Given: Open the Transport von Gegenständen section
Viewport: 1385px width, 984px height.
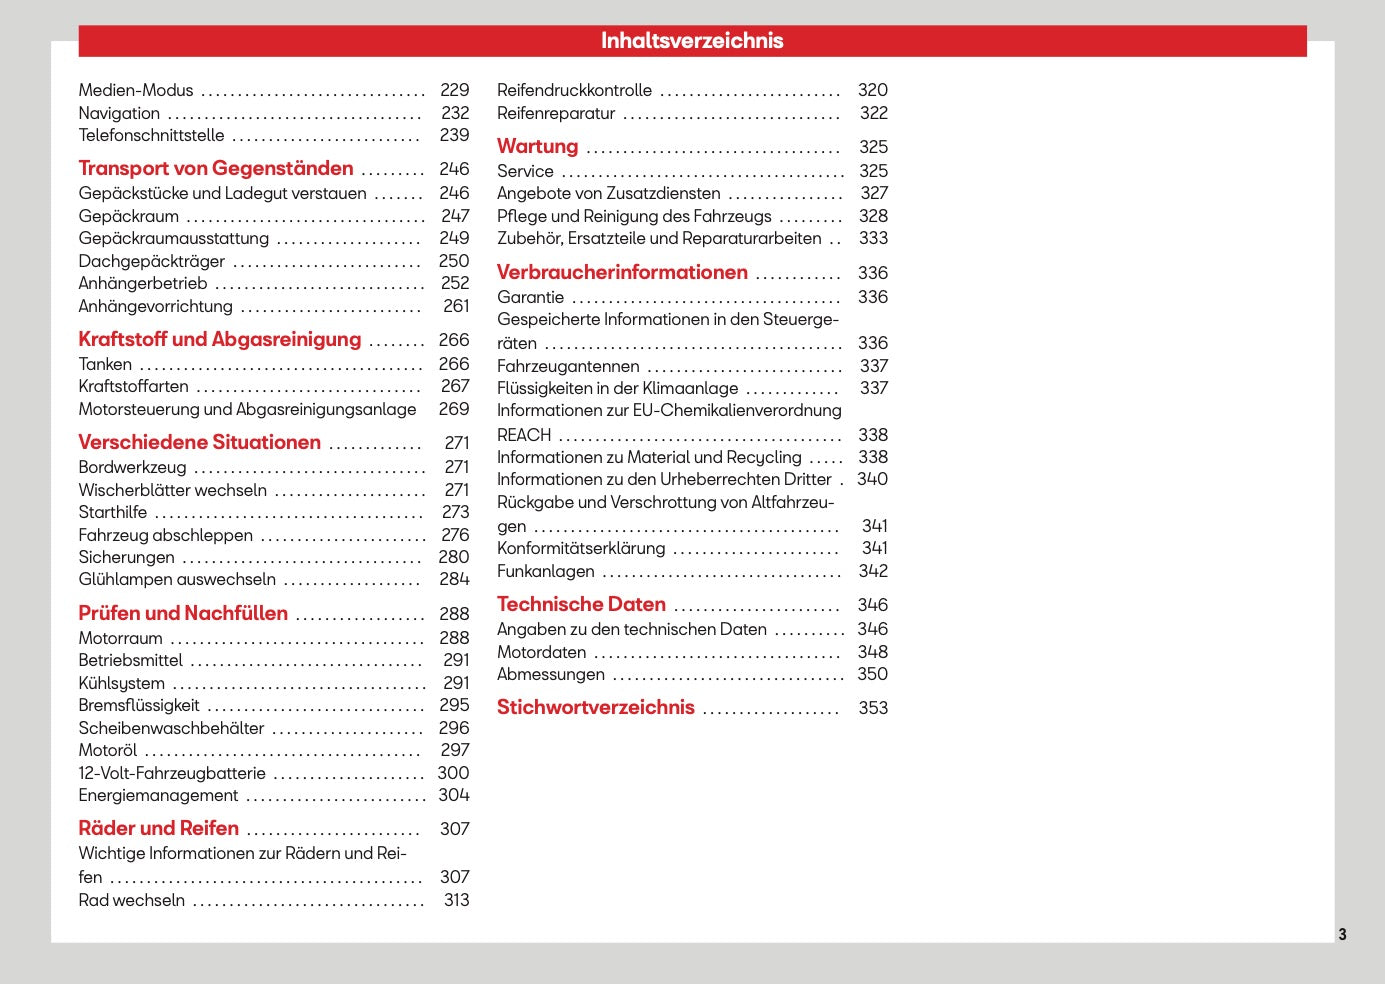Looking at the screenshot, I should coord(216,168).
